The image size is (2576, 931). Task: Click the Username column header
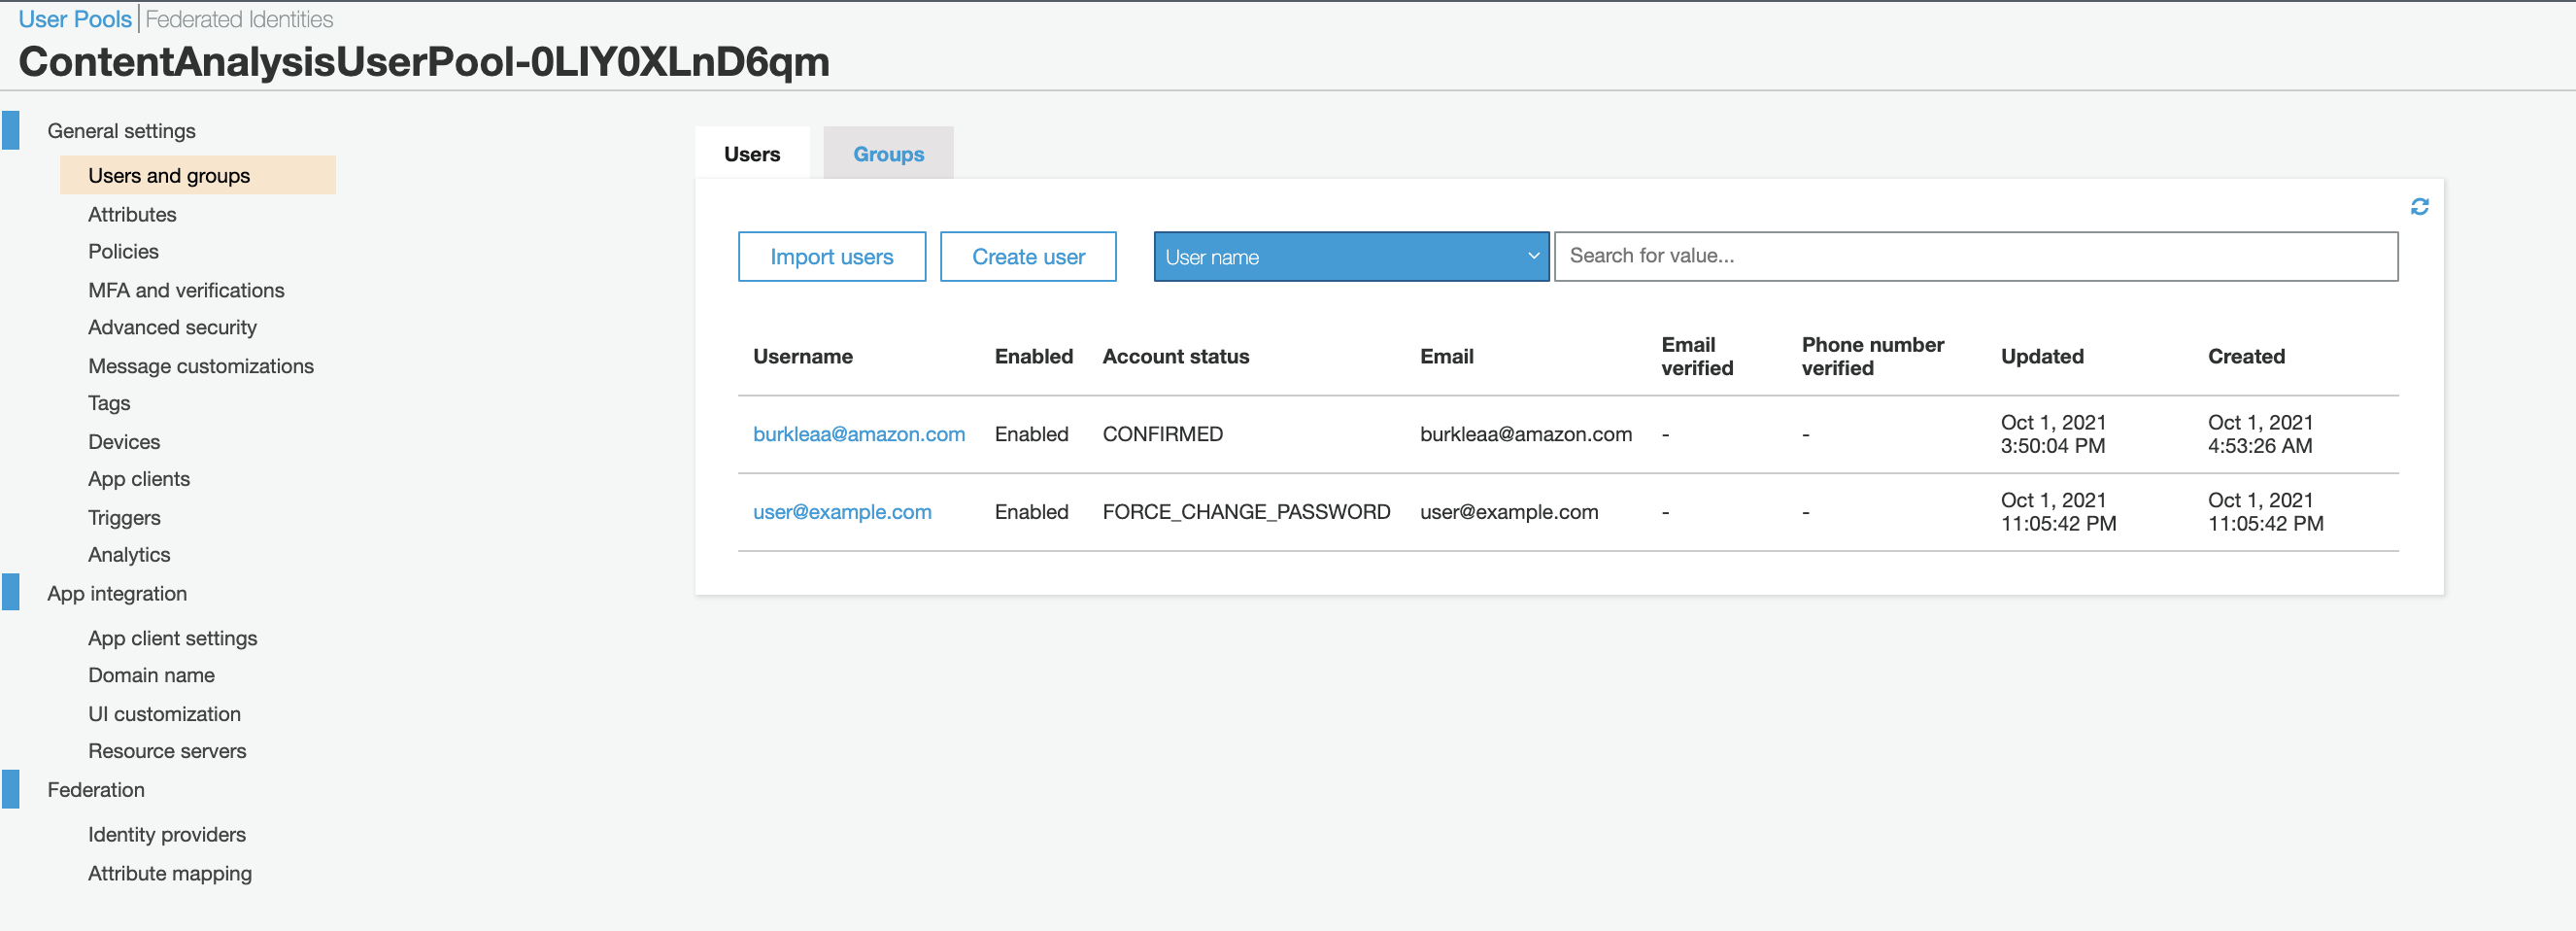[x=802, y=357]
